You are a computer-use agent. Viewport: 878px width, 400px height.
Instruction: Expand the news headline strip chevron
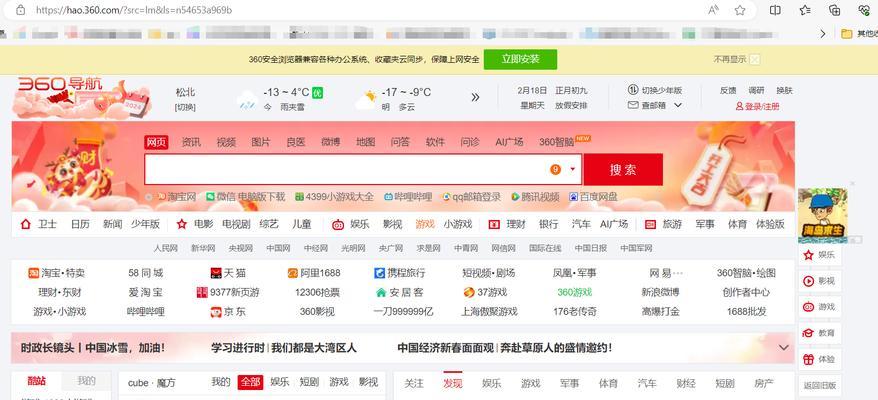coord(783,348)
